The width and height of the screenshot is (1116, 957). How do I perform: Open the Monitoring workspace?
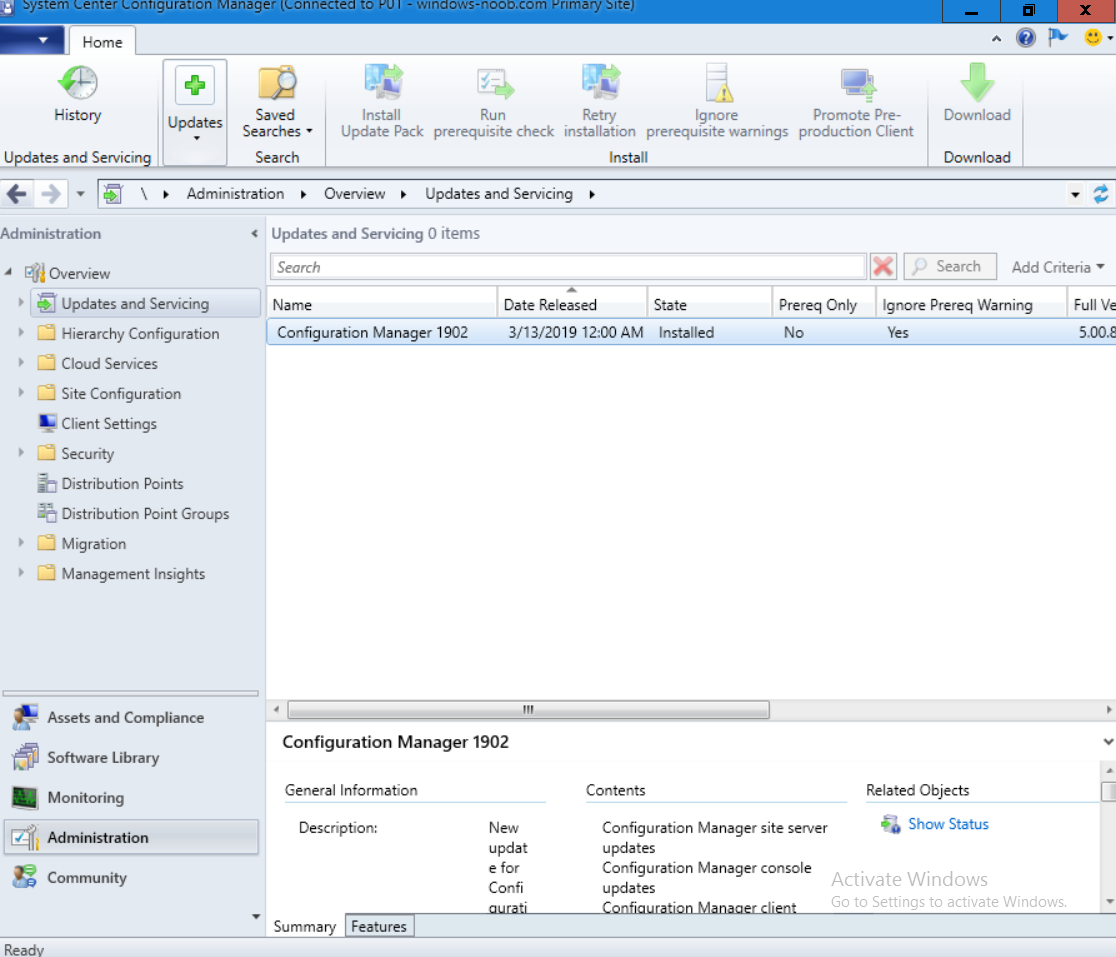click(131, 798)
